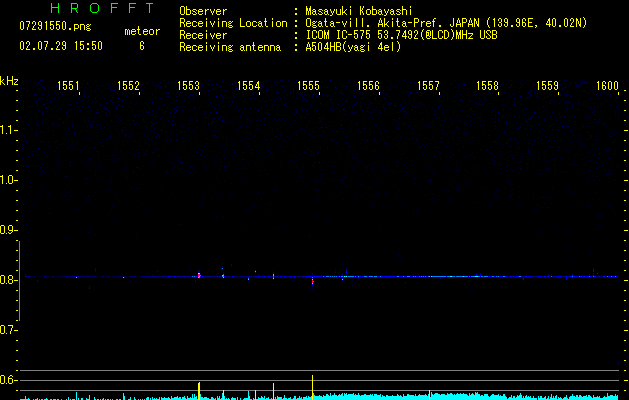
Task: Click the meteor label
Action: tap(142, 31)
